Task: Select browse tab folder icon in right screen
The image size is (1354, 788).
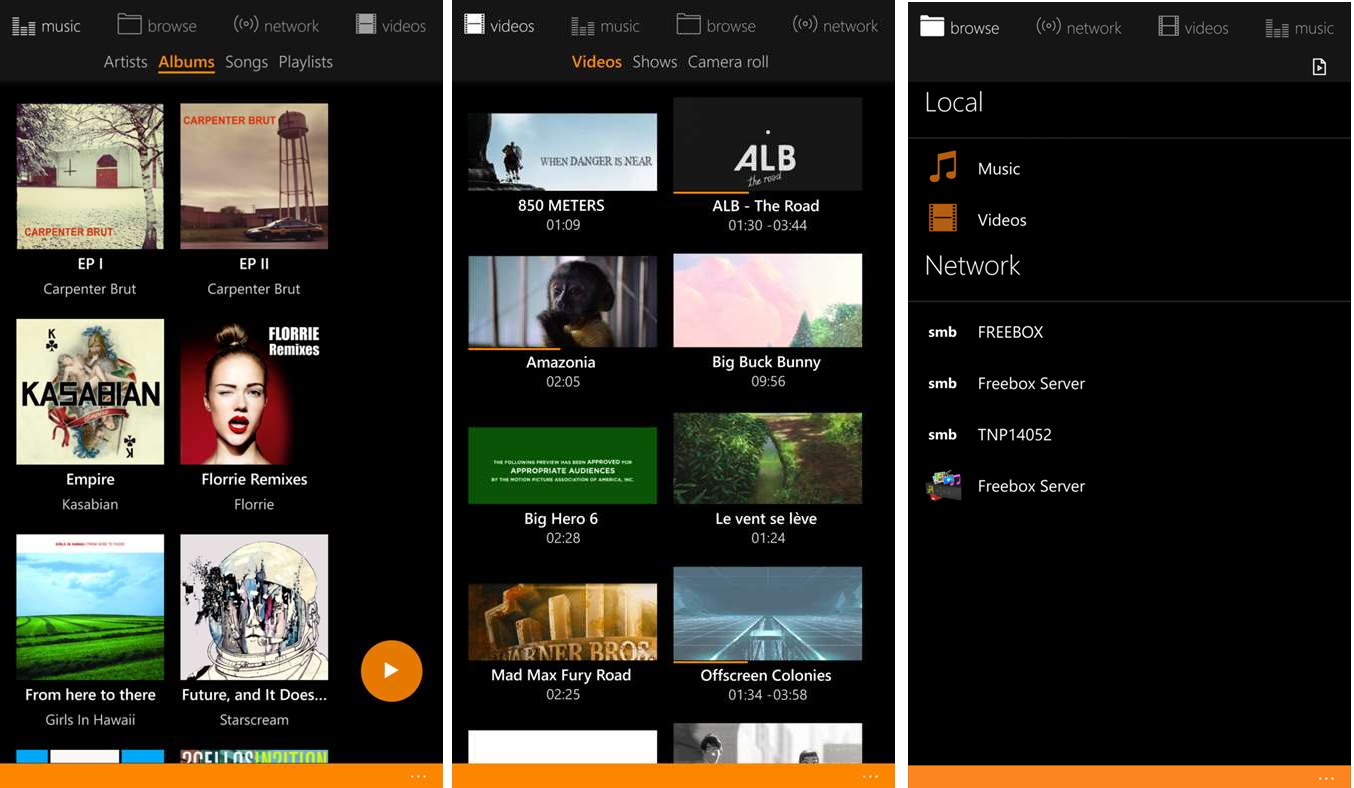Action: click(x=932, y=26)
